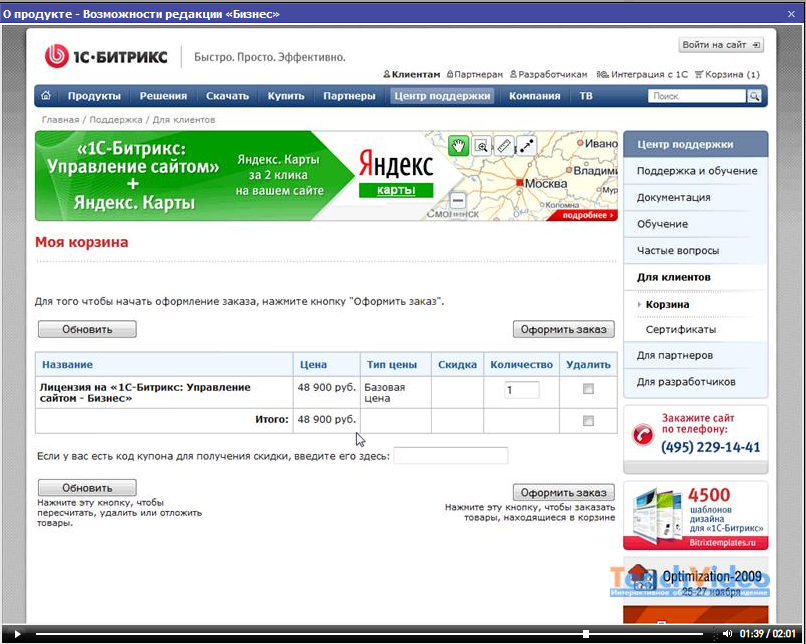This screenshot has height=644, width=806.
Task: Open the Купить menu
Action: click(286, 96)
